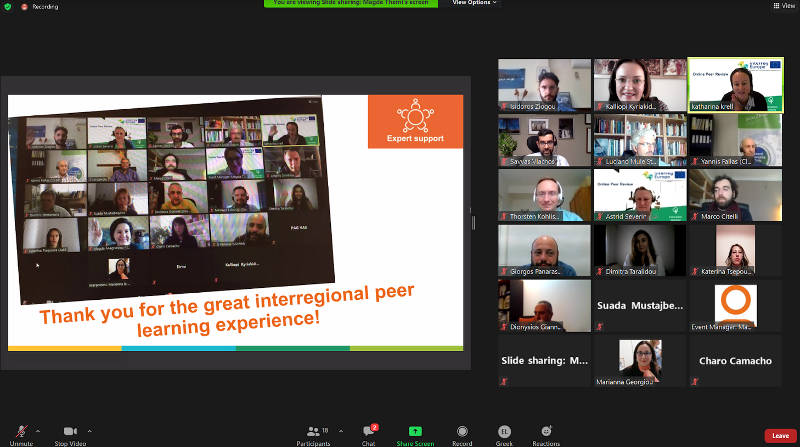Viewport: 800px width, 447px height.
Task: Open the View Options menu
Action: click(474, 3)
